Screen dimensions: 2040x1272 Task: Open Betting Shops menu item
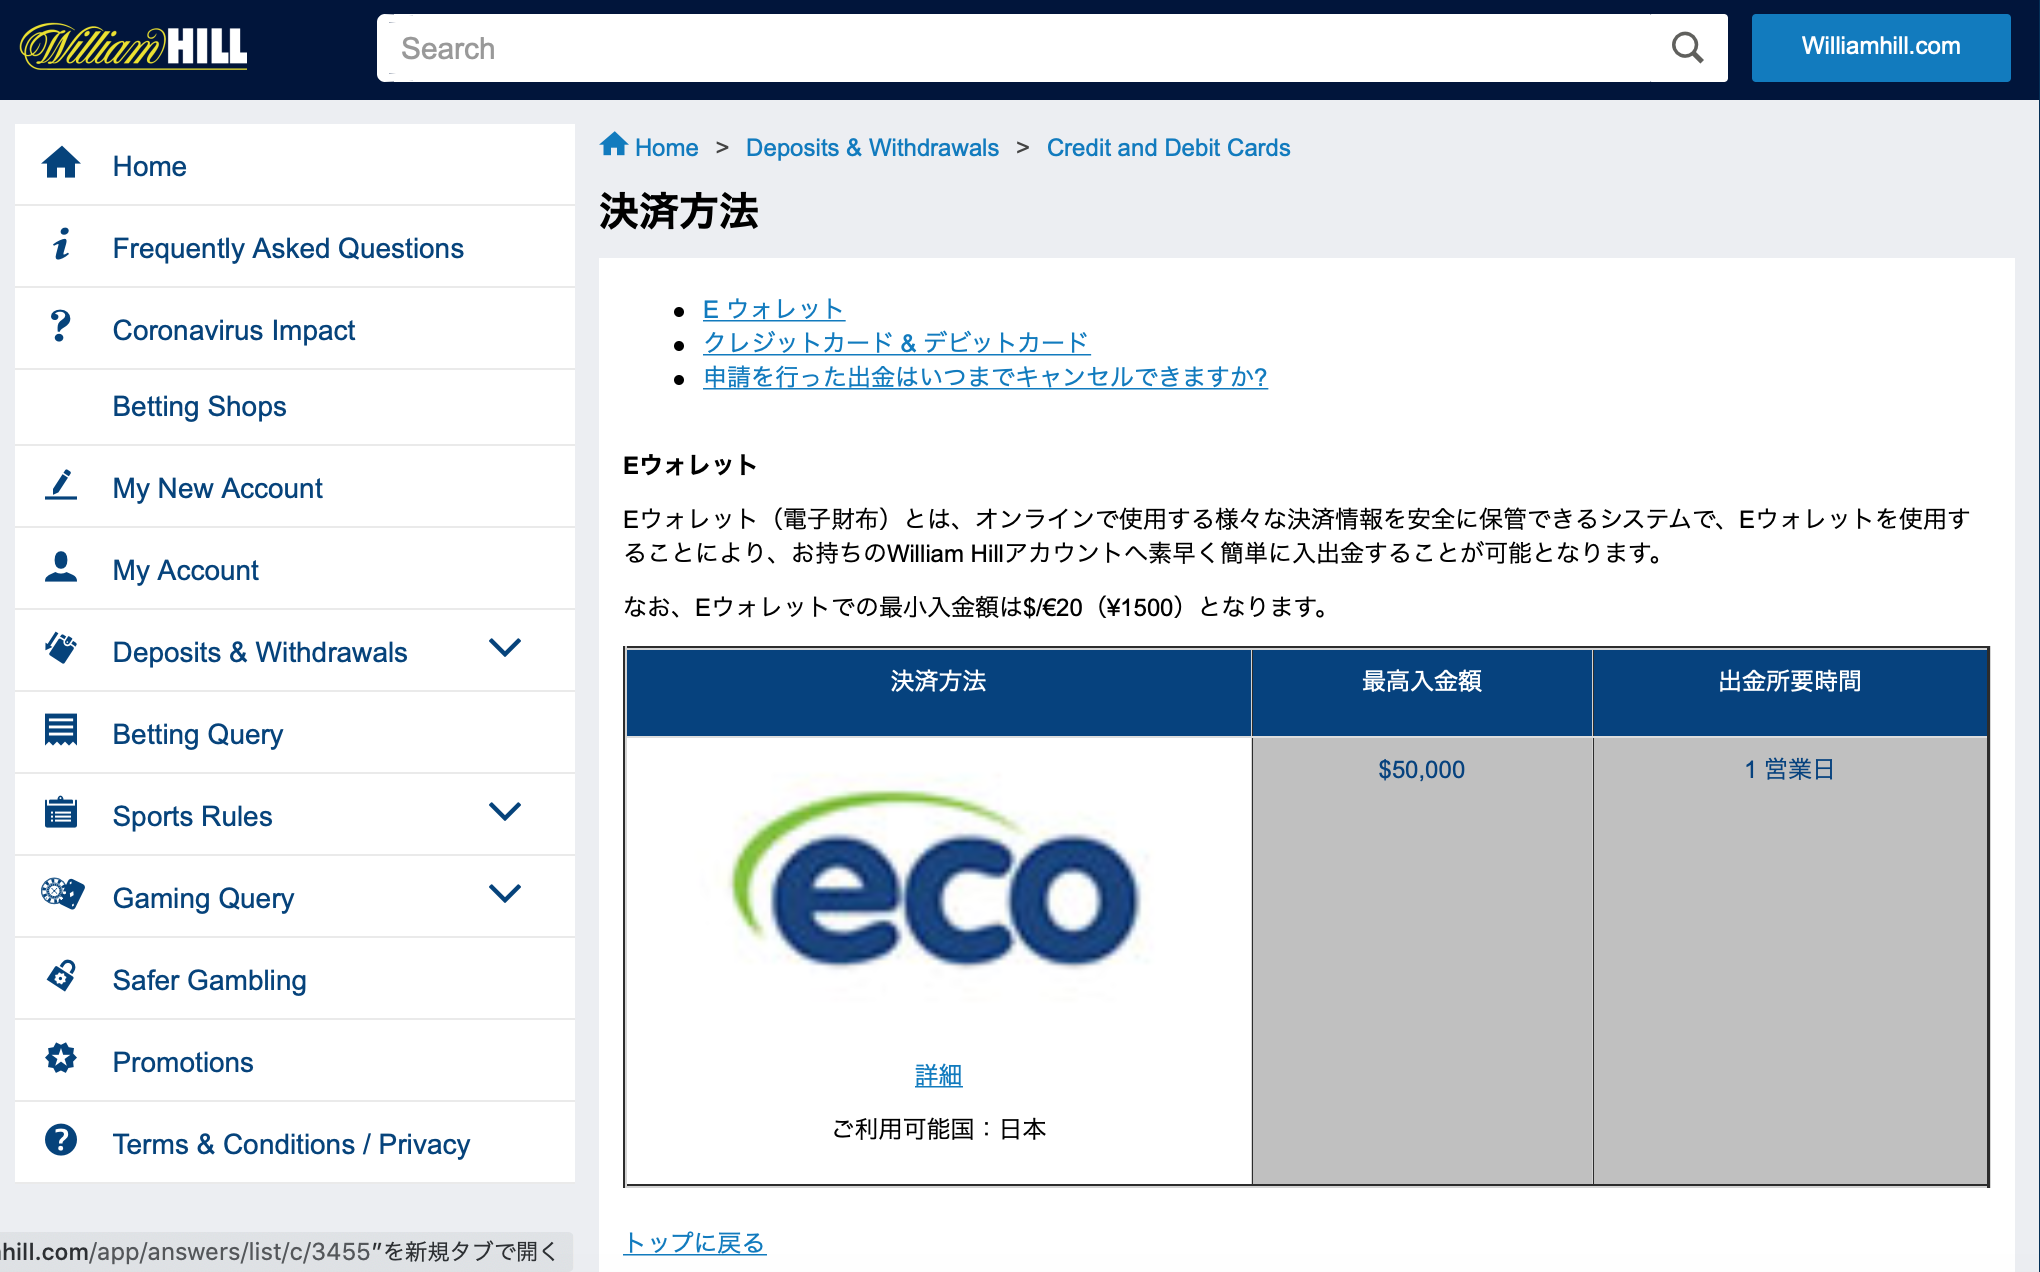pyautogui.click(x=295, y=407)
